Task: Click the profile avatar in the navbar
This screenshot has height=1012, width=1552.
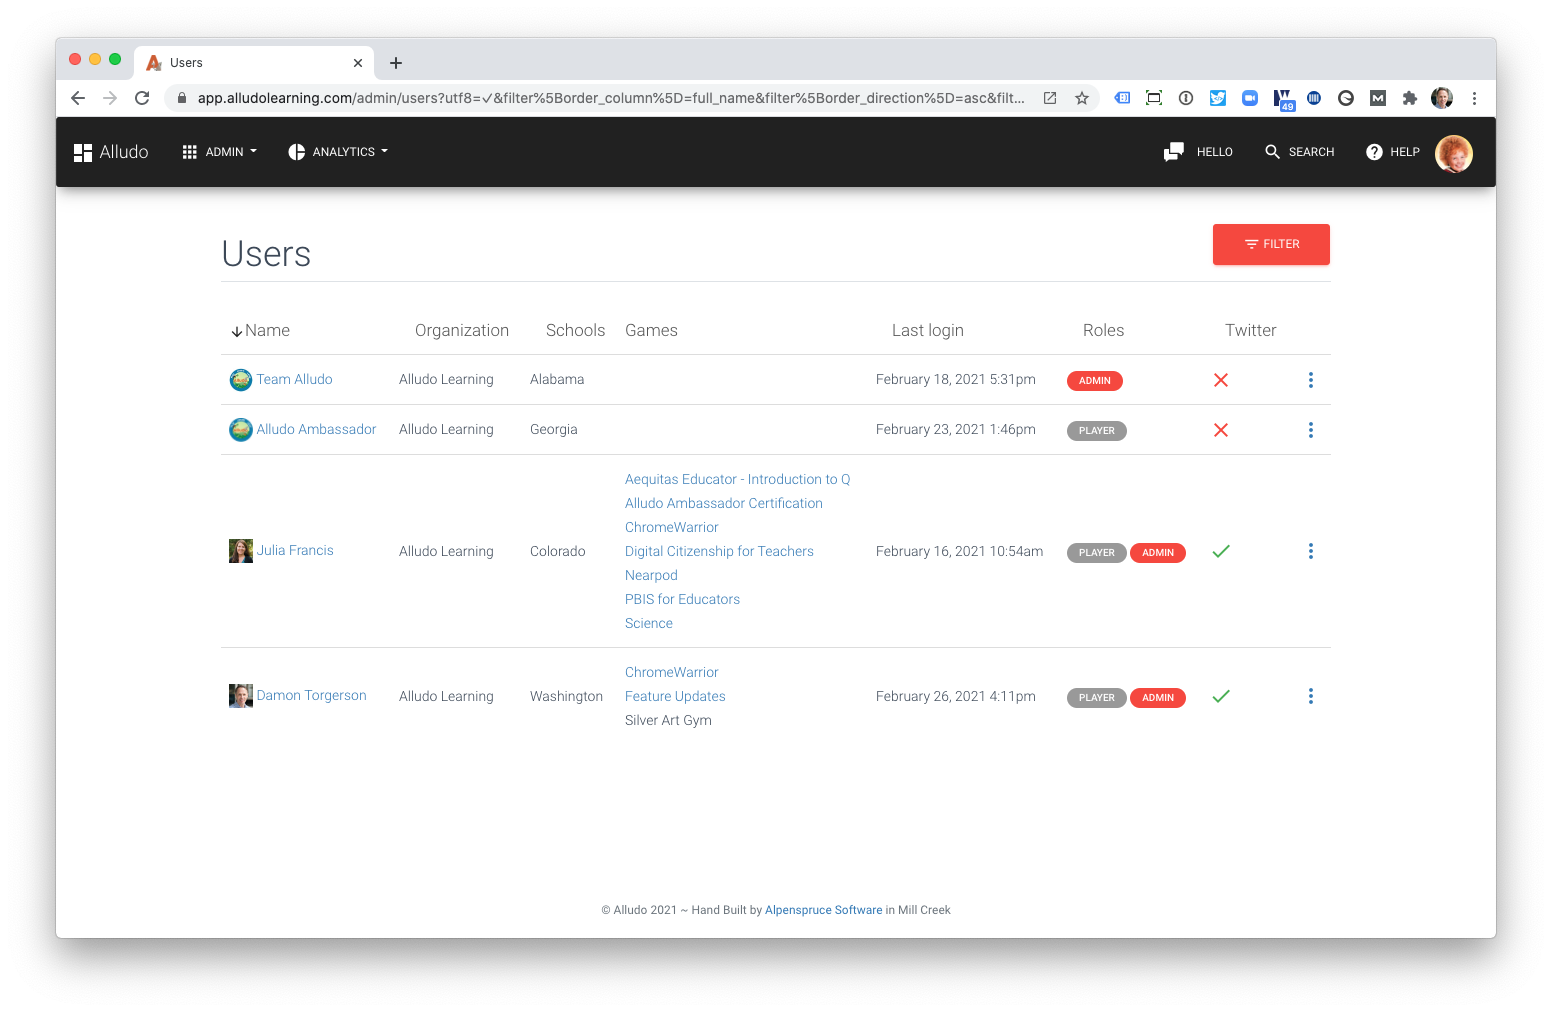Action: [x=1454, y=153]
